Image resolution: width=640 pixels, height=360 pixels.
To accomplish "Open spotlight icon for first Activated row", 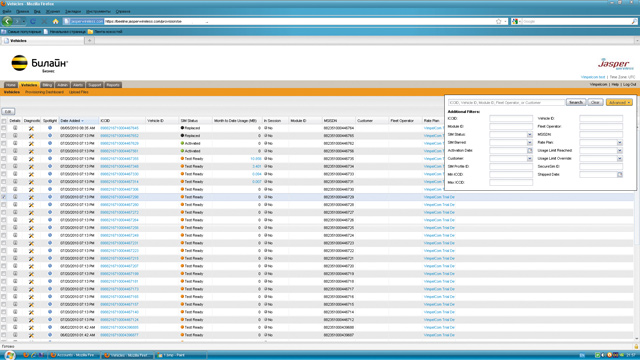I will [50, 143].
